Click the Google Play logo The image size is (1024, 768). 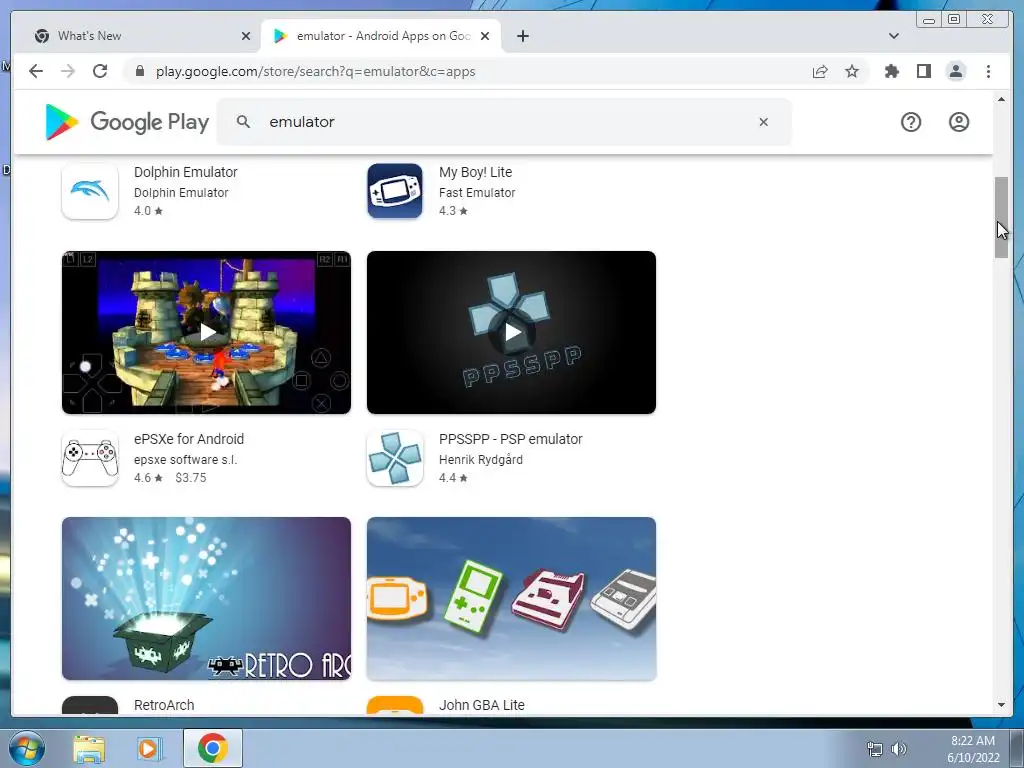[x=127, y=121]
